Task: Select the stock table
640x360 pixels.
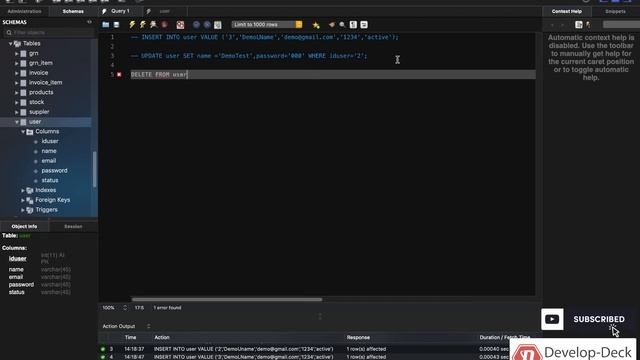Action: click(x=36, y=102)
